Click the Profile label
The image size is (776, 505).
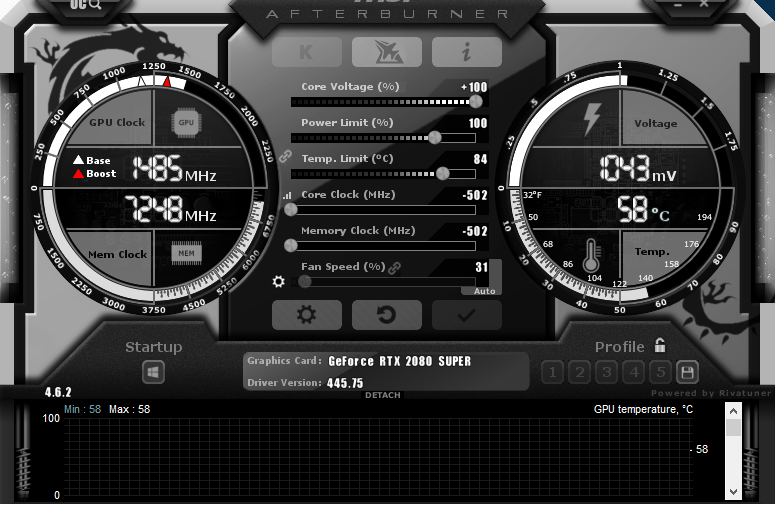[x=620, y=347]
